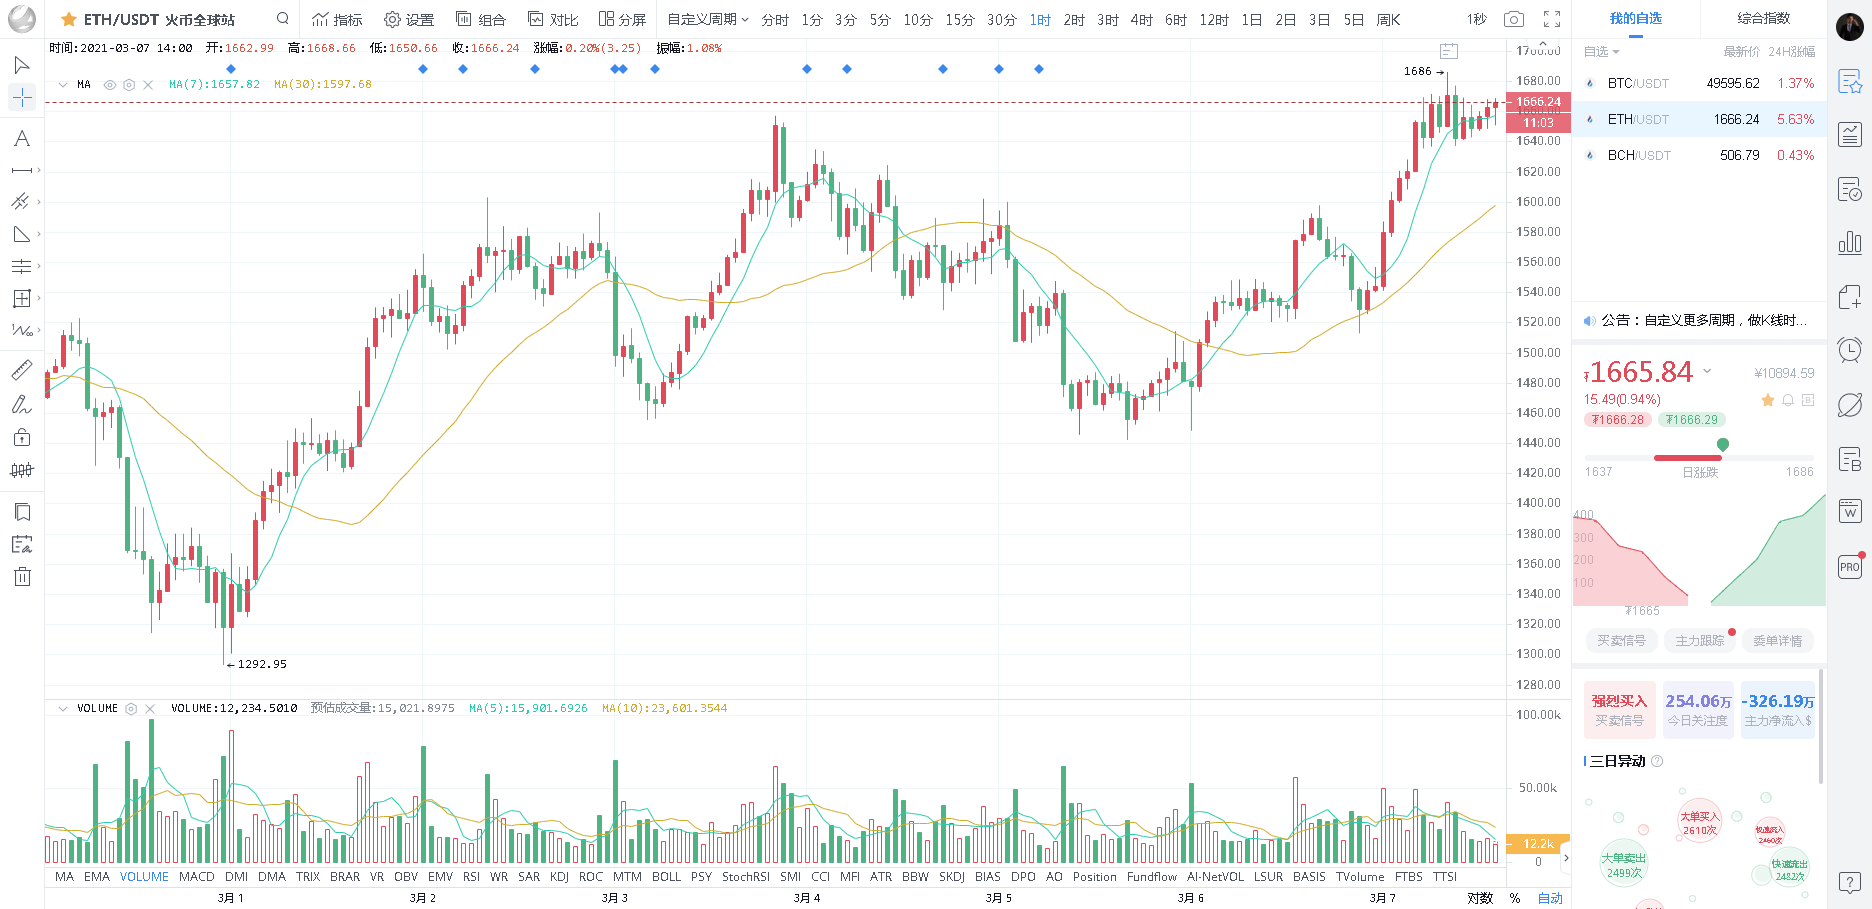Open the add-page plus sidebar icon
Image resolution: width=1872 pixels, height=909 pixels.
tap(1850, 296)
